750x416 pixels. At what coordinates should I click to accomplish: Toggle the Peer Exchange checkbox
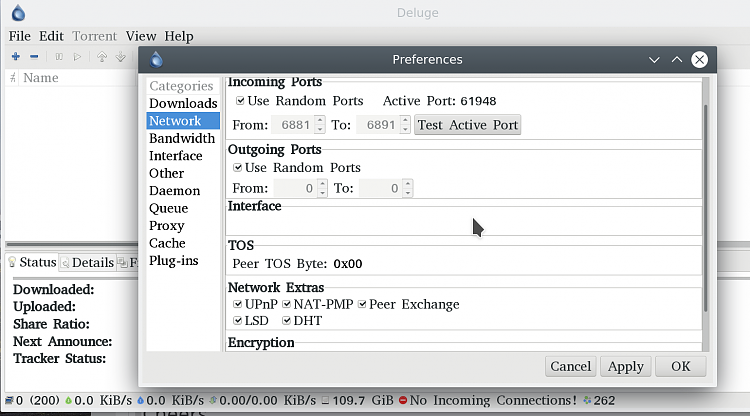click(x=362, y=304)
